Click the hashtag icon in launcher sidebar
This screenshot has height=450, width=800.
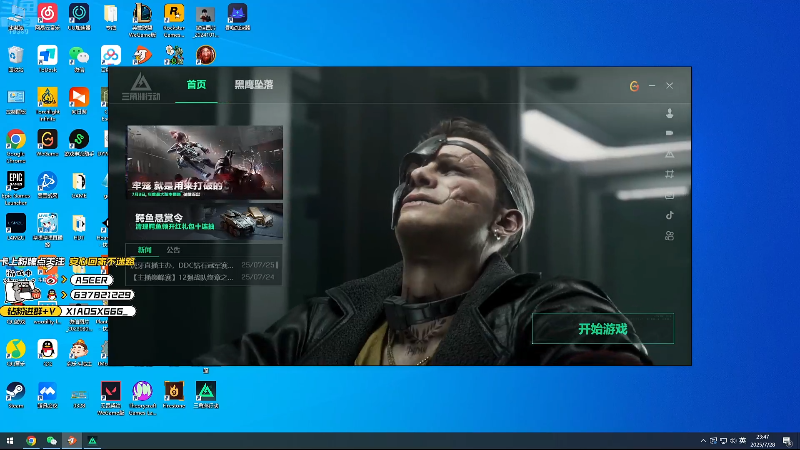tap(669, 174)
